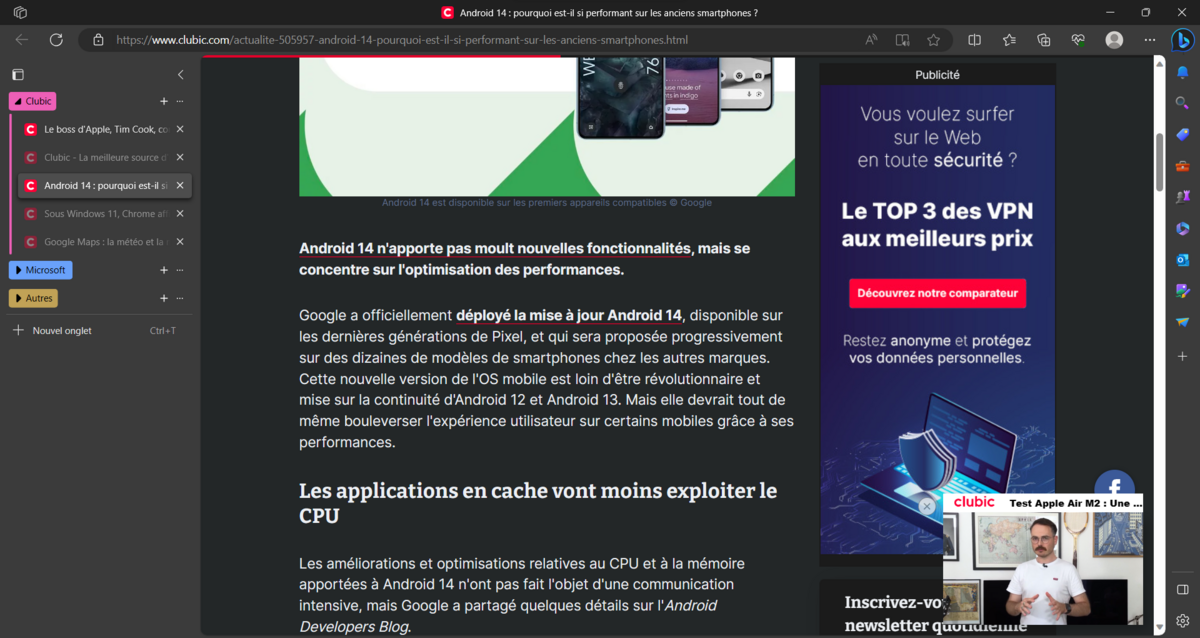Switch to "Sous Windows 11, Chrome" tab

105,213
